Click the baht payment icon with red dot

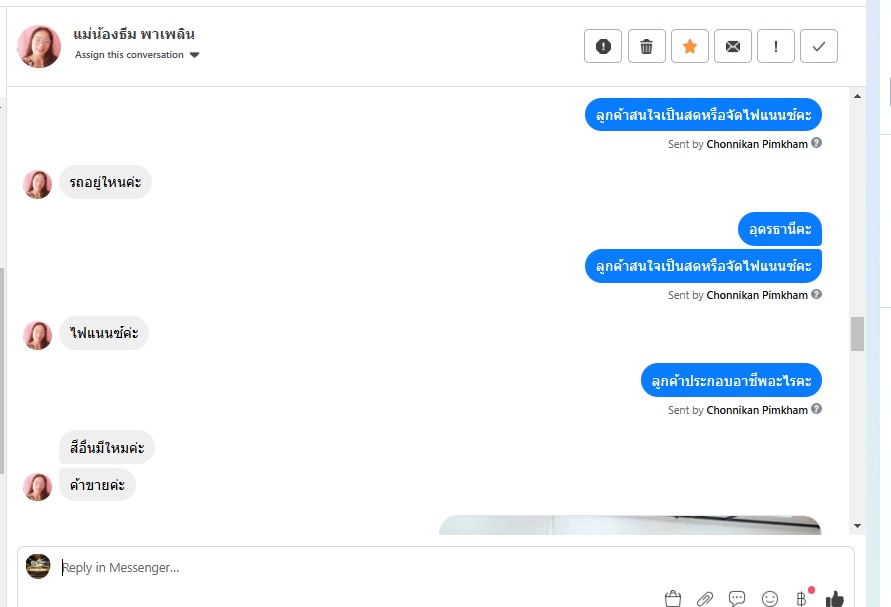[802, 598]
